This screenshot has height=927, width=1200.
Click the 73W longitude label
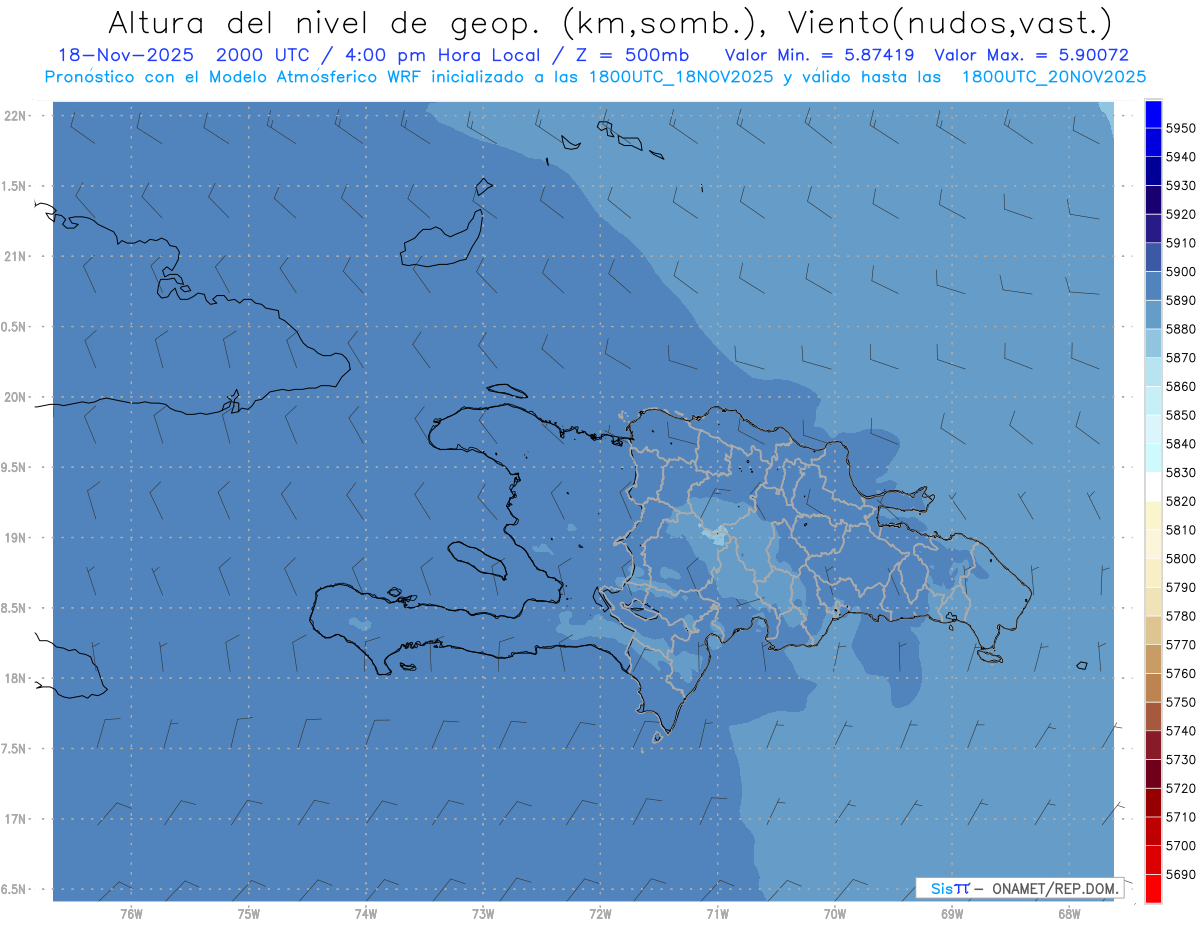coord(483,914)
